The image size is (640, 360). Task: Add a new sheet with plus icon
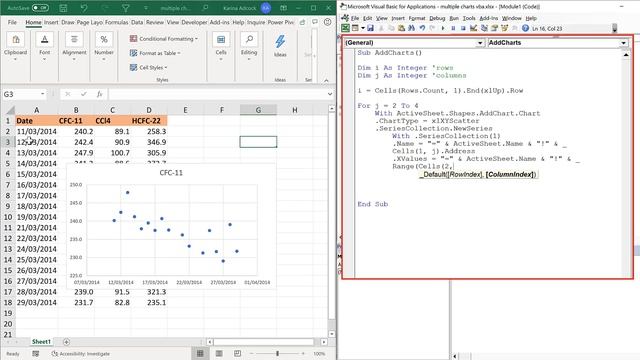pyautogui.click(x=67, y=342)
